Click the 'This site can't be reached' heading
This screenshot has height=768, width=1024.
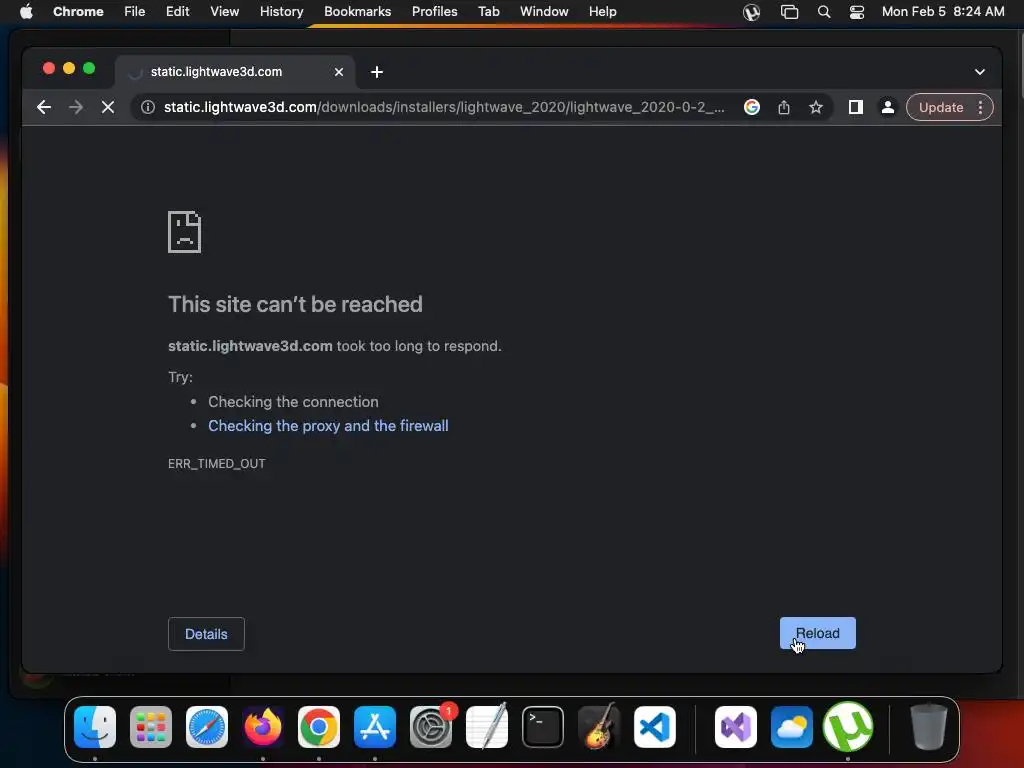pos(295,304)
